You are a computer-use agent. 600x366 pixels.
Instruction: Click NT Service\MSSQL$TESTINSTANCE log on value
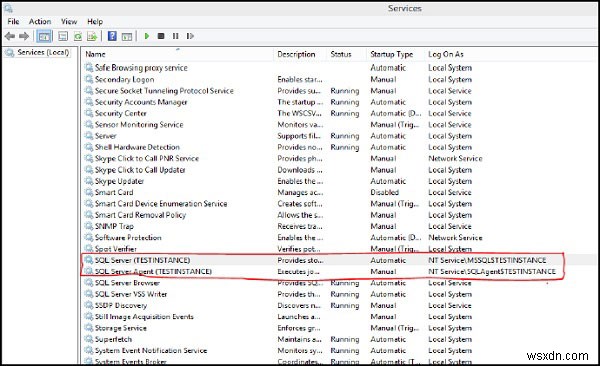[487, 260]
